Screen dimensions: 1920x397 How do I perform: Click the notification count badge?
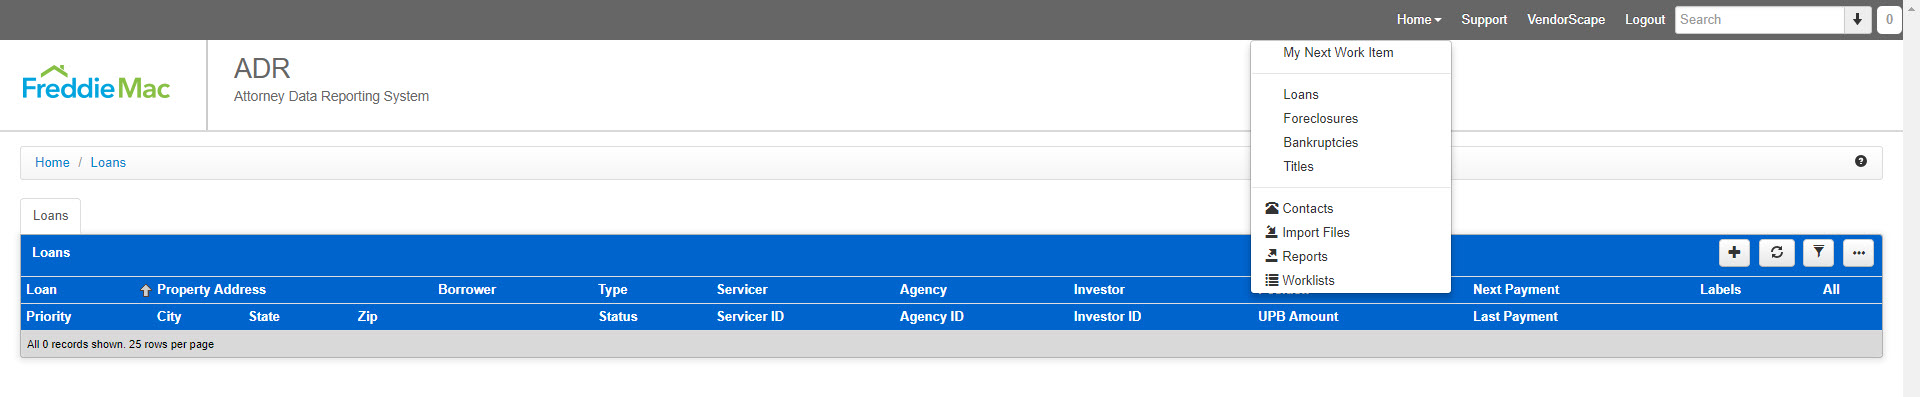[1889, 19]
